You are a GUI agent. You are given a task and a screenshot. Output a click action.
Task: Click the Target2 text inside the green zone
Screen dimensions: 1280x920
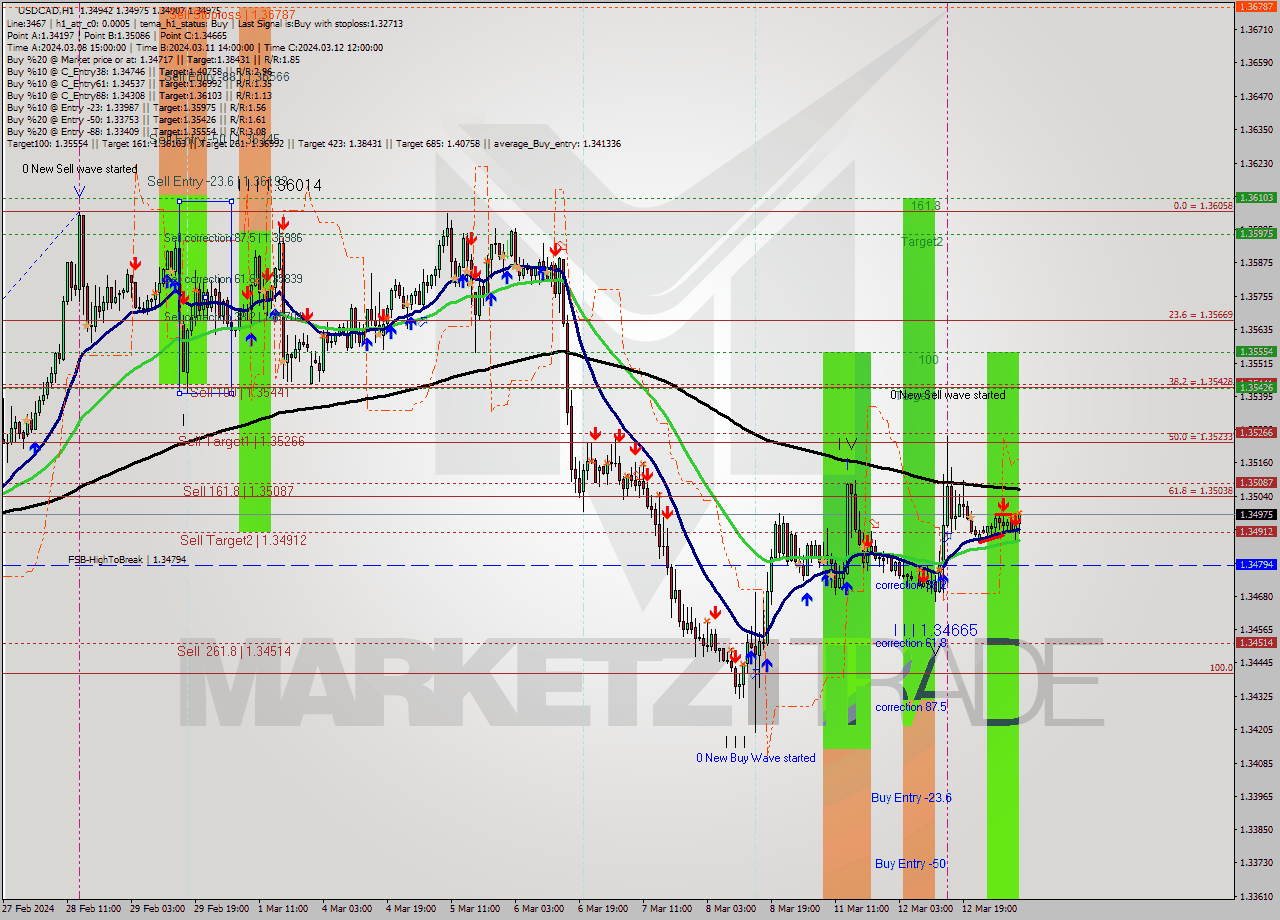click(x=921, y=243)
